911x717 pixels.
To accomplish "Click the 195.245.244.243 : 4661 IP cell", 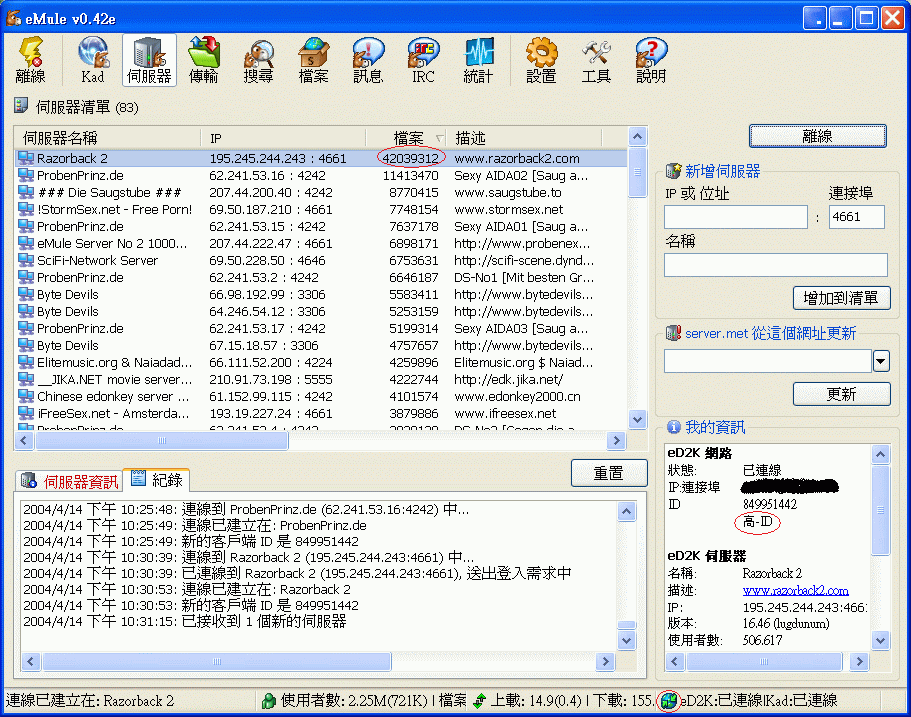I will coord(278,158).
